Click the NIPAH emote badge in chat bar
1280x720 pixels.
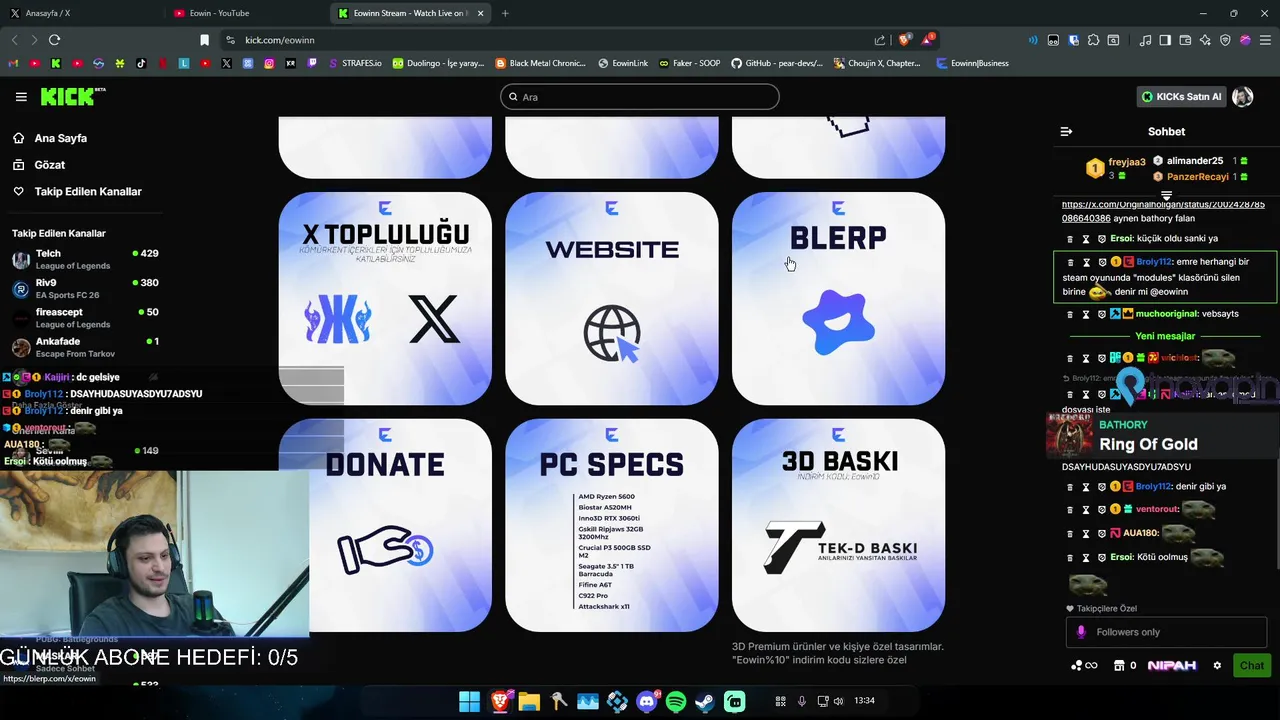1172,665
